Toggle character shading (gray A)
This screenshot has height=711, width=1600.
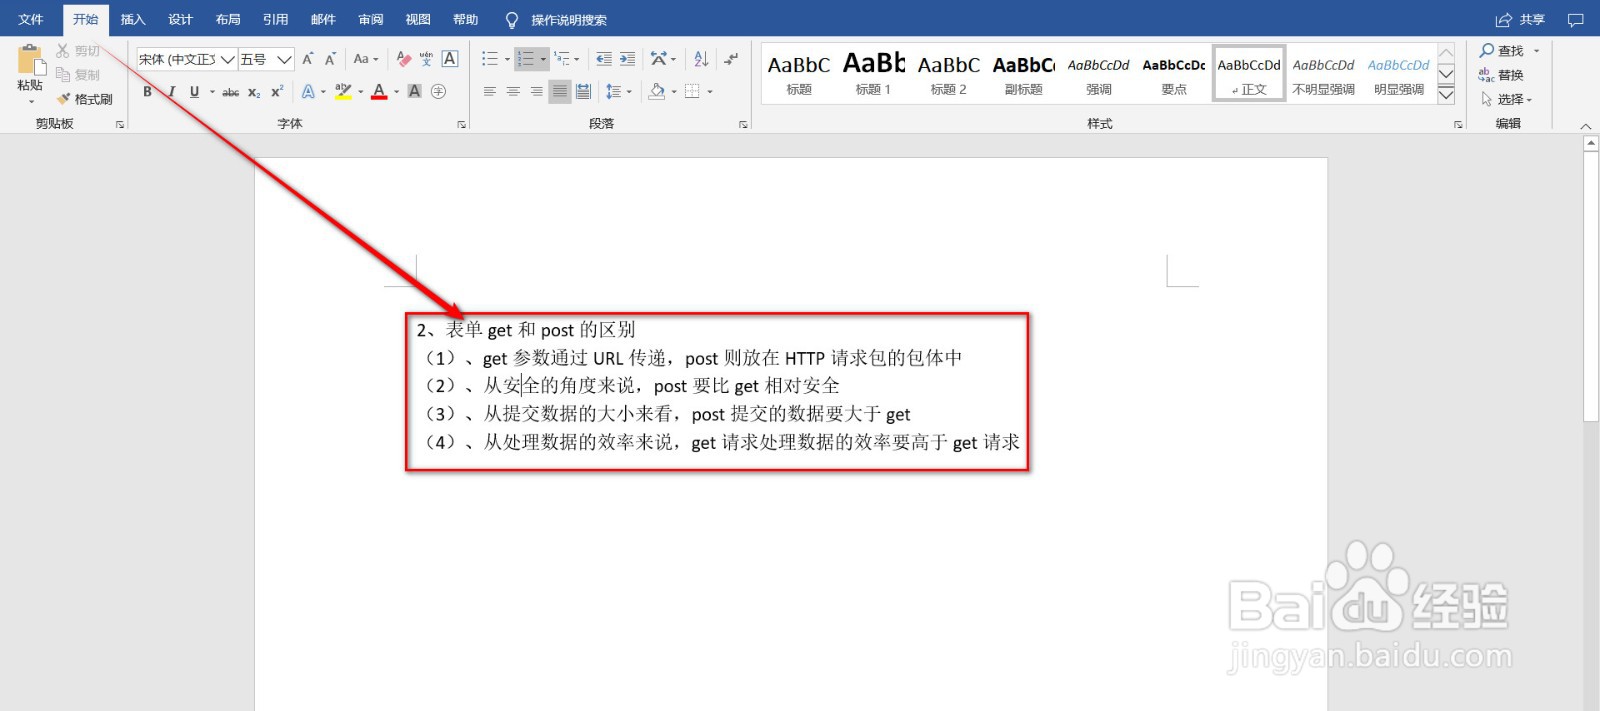click(414, 91)
